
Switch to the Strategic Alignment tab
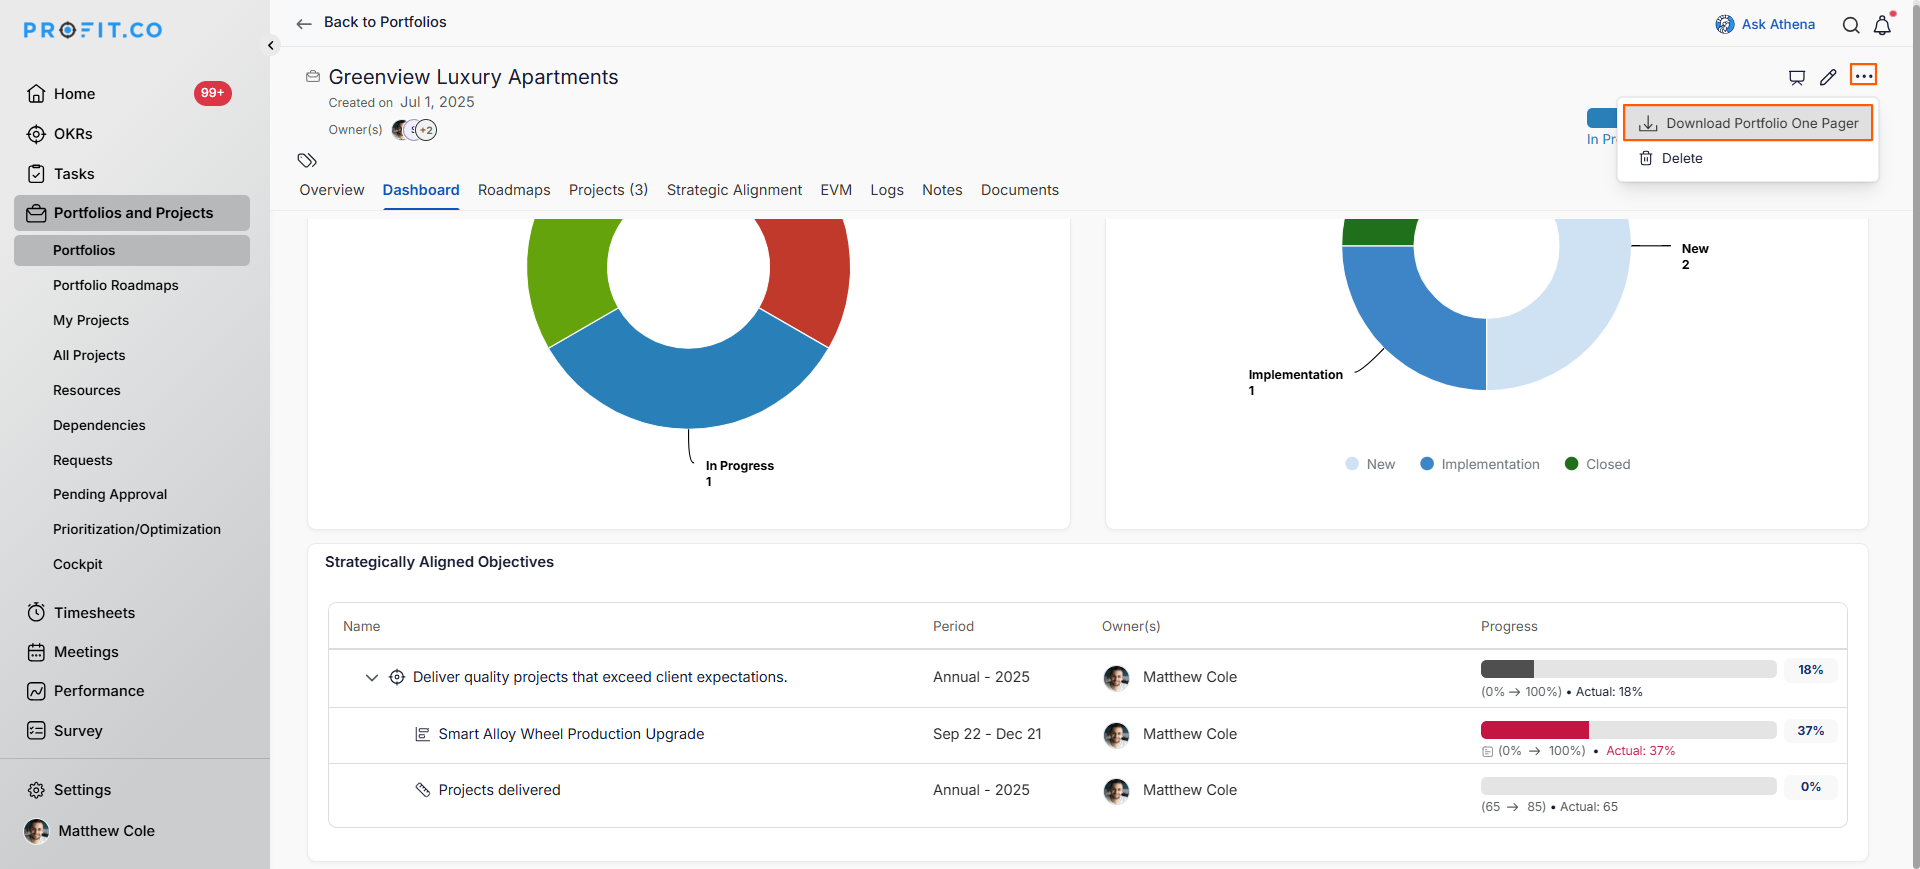pos(734,190)
